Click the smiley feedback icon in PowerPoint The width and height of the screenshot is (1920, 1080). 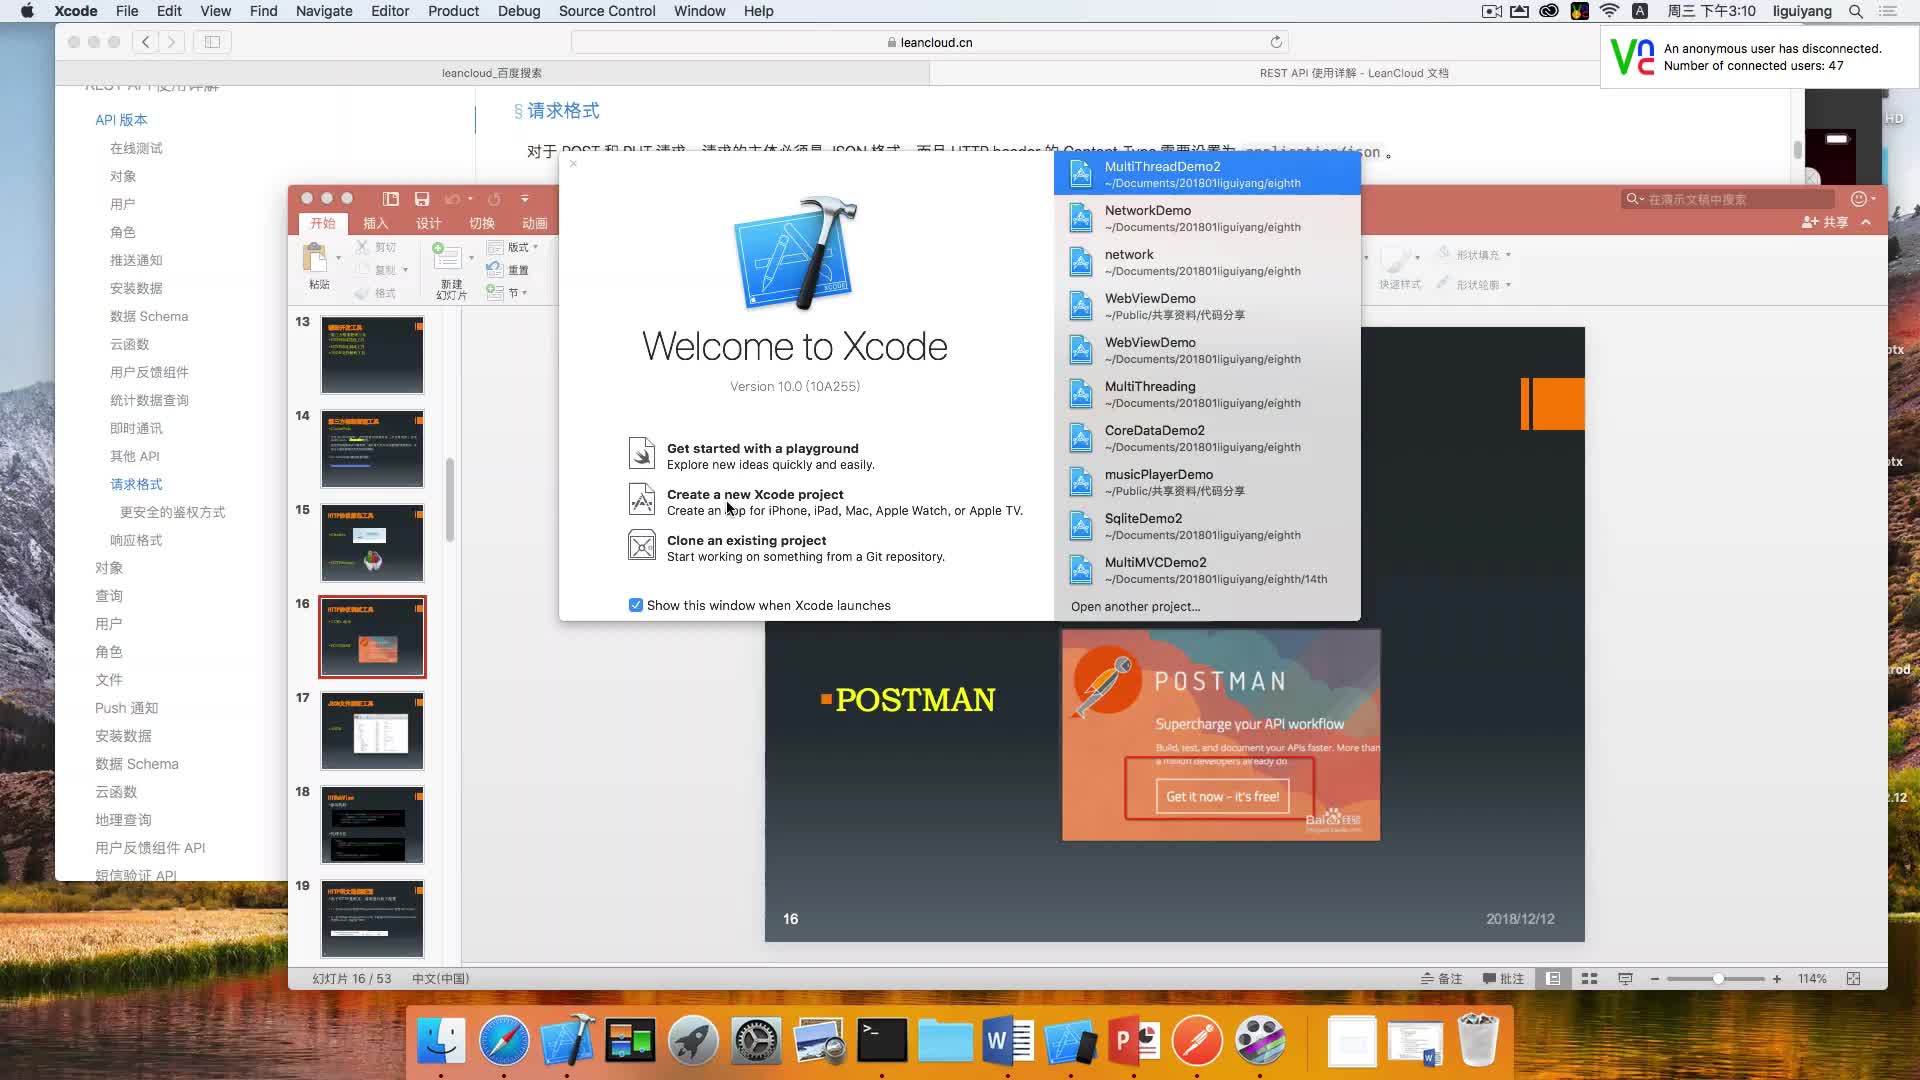(1859, 199)
